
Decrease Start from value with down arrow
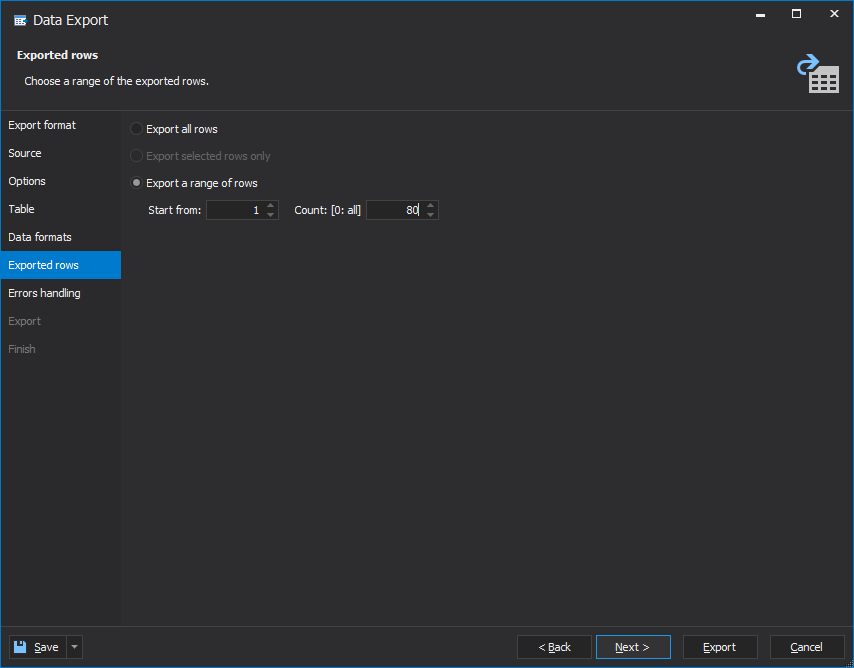coord(271,215)
